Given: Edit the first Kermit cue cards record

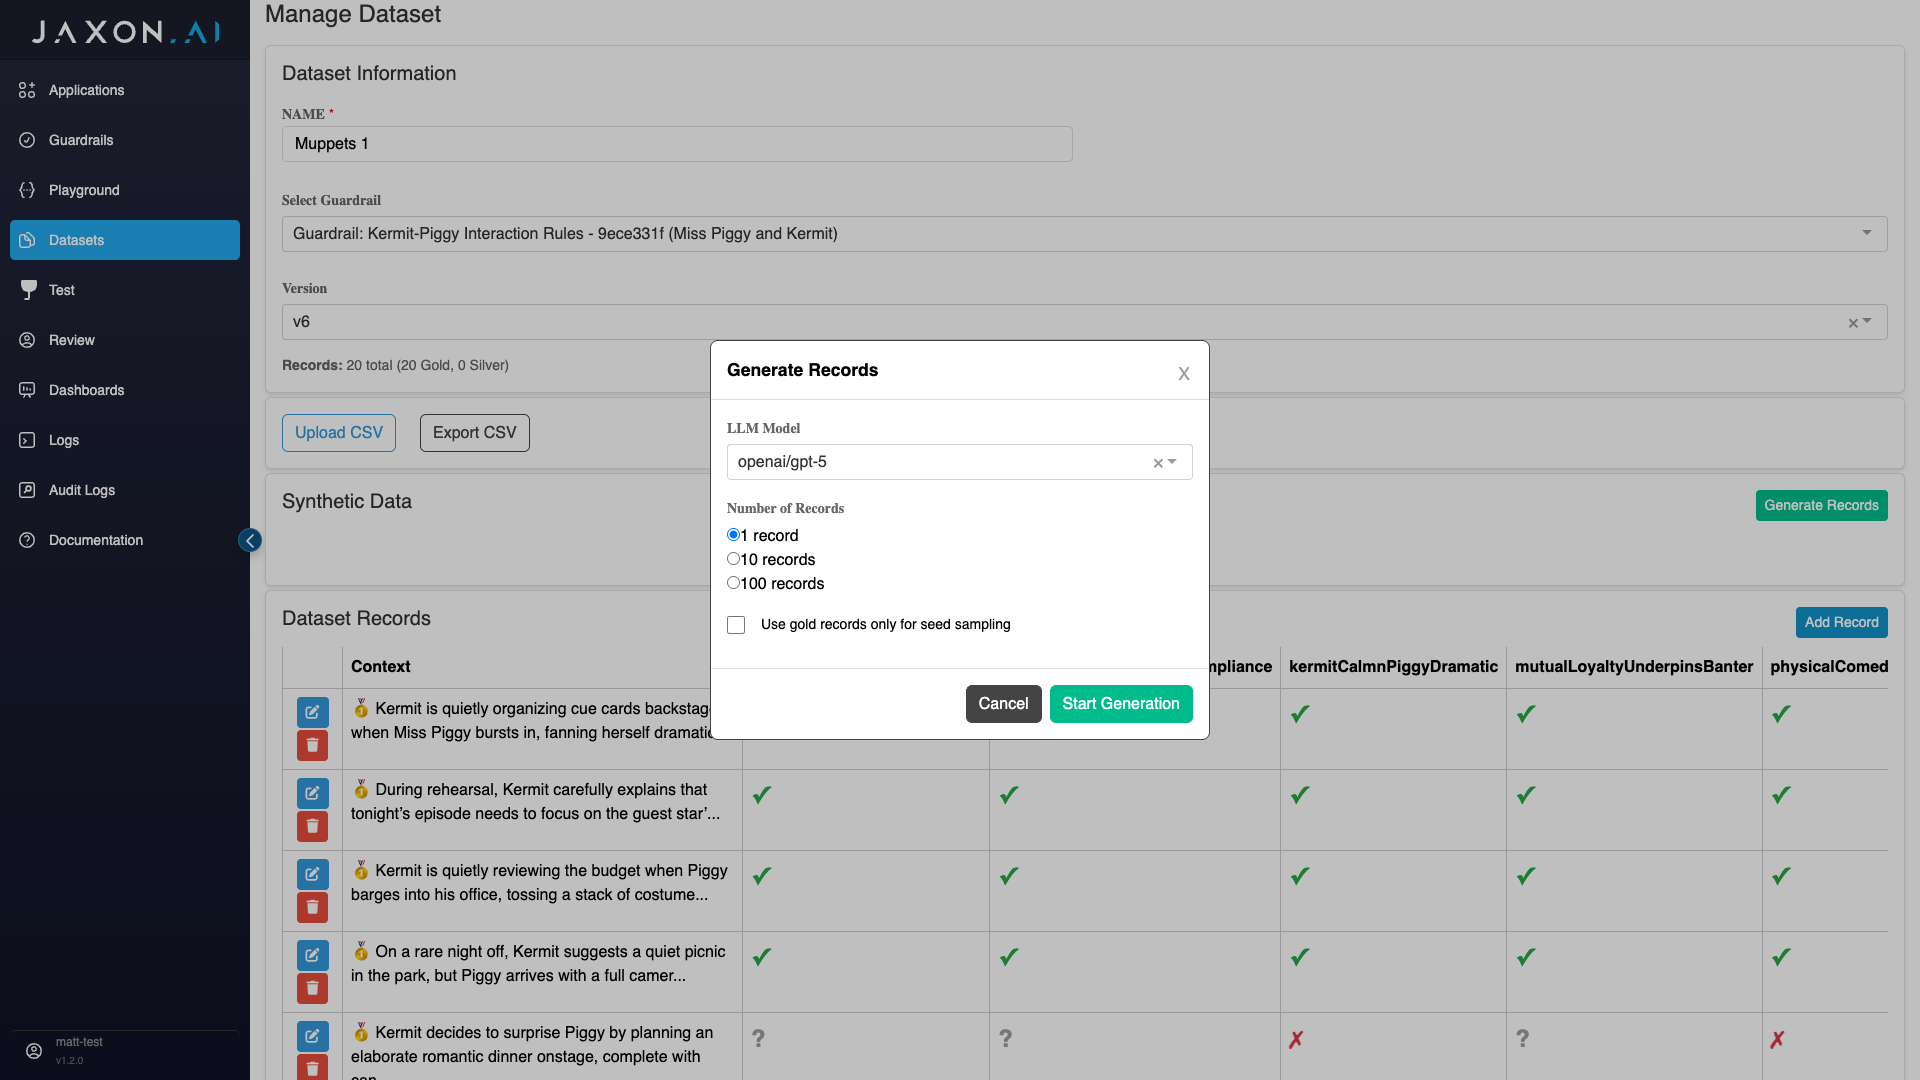Looking at the screenshot, I should [312, 712].
